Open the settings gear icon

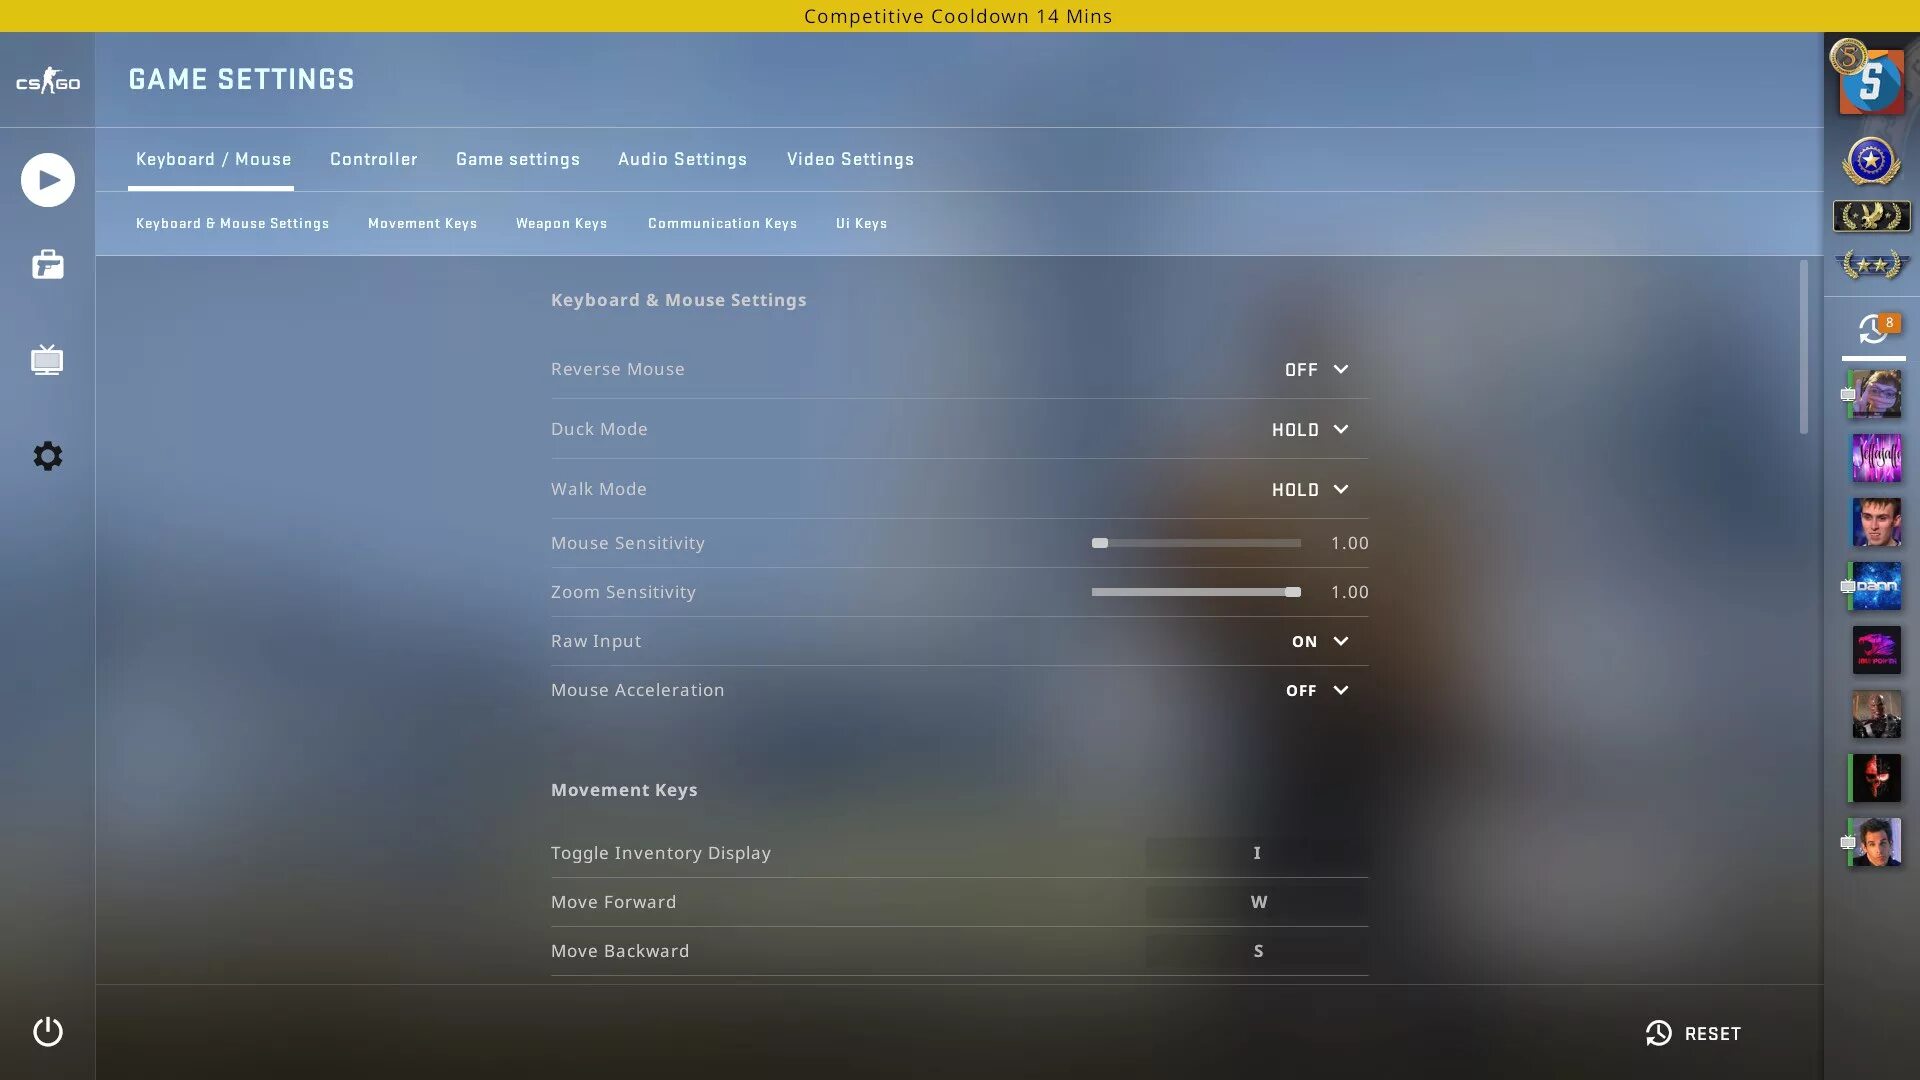coord(47,455)
